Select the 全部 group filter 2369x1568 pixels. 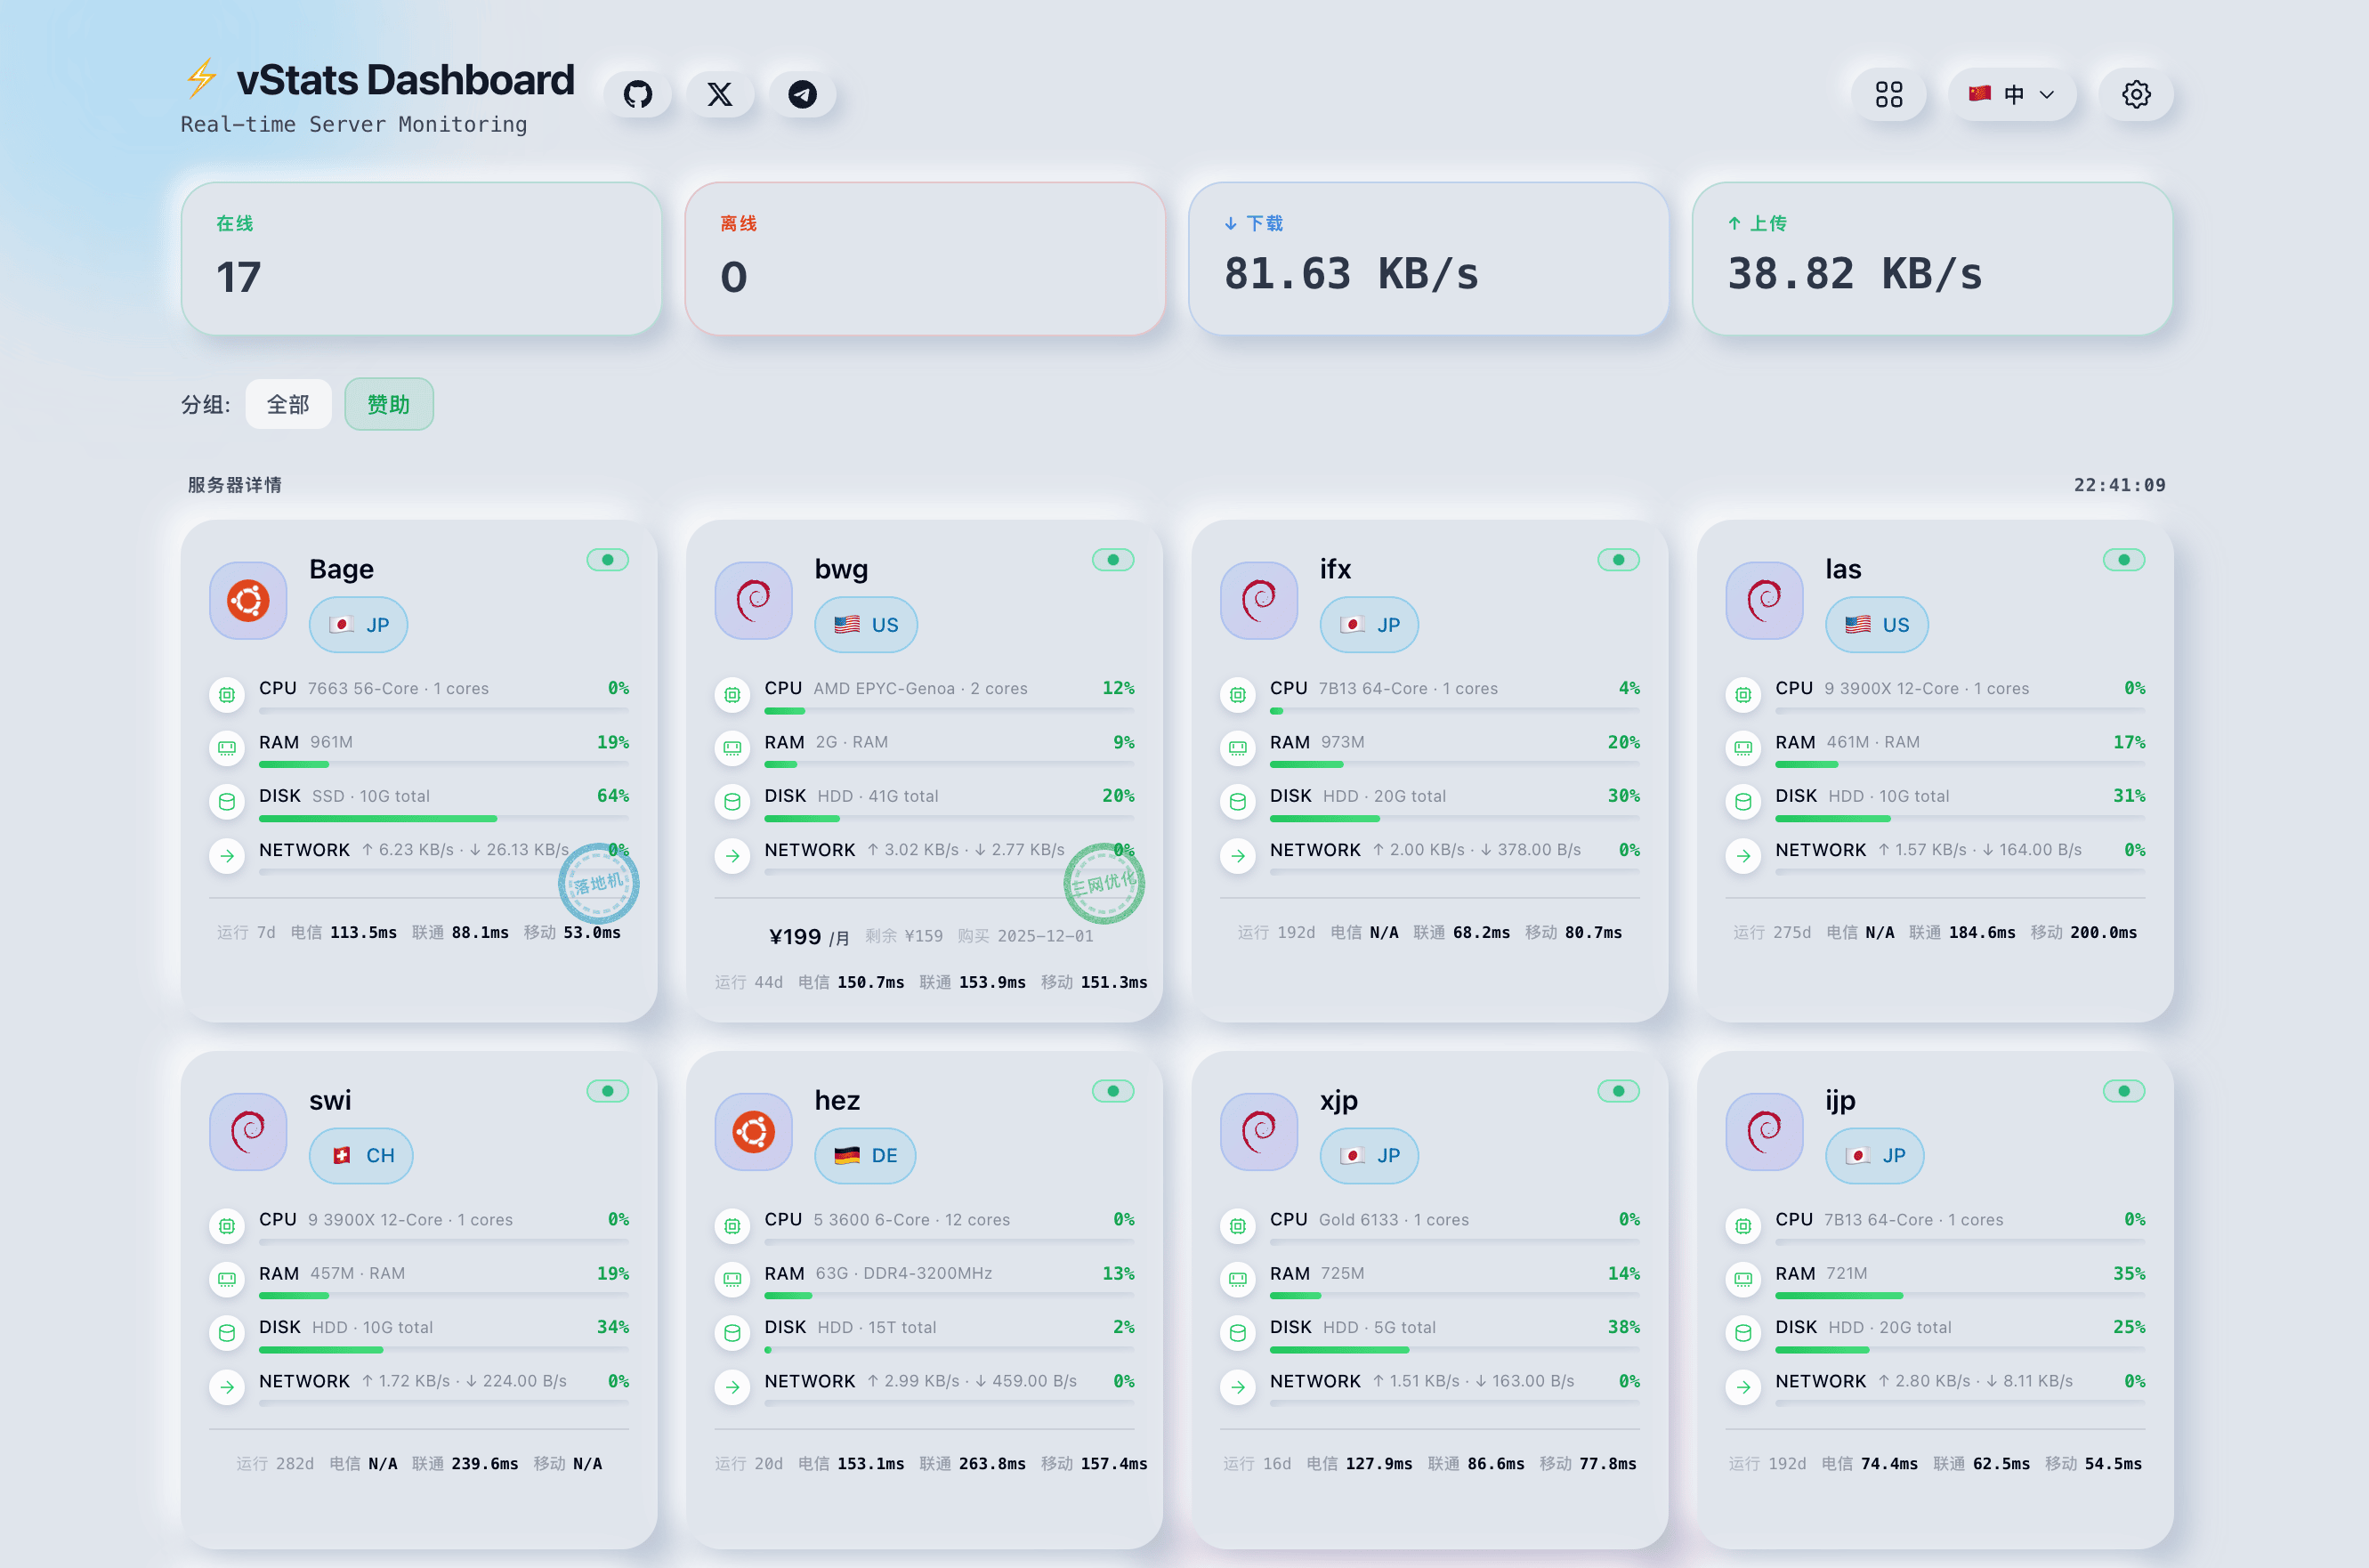(x=288, y=404)
